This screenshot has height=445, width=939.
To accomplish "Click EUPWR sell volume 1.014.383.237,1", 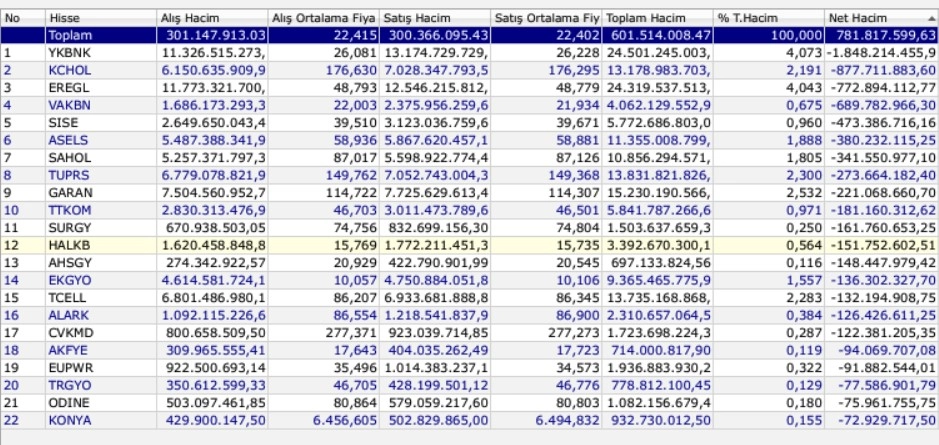I will pos(437,368).
